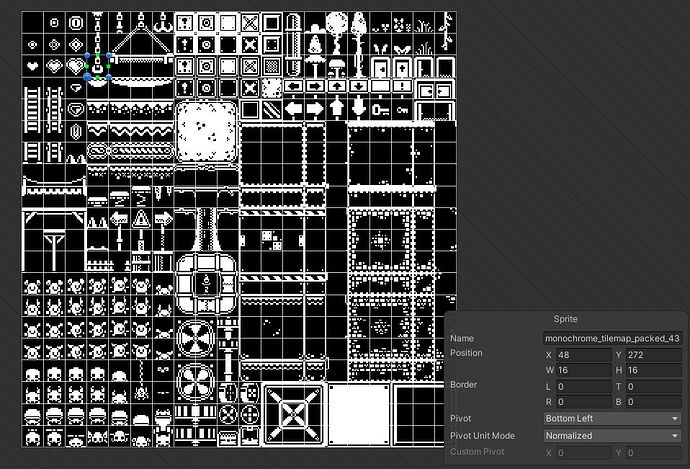This screenshot has height=469, width=690.
Task: Click the height H field
Action: 654,370
